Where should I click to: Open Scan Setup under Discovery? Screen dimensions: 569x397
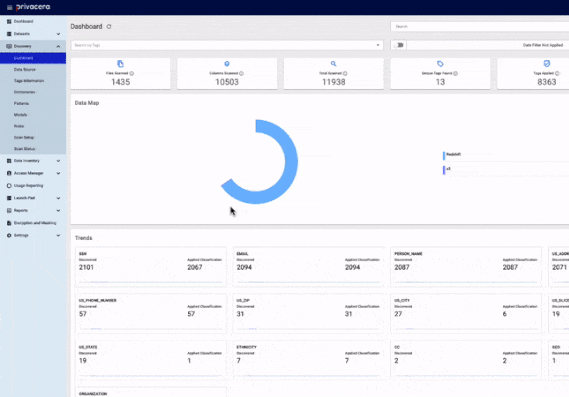(33, 138)
